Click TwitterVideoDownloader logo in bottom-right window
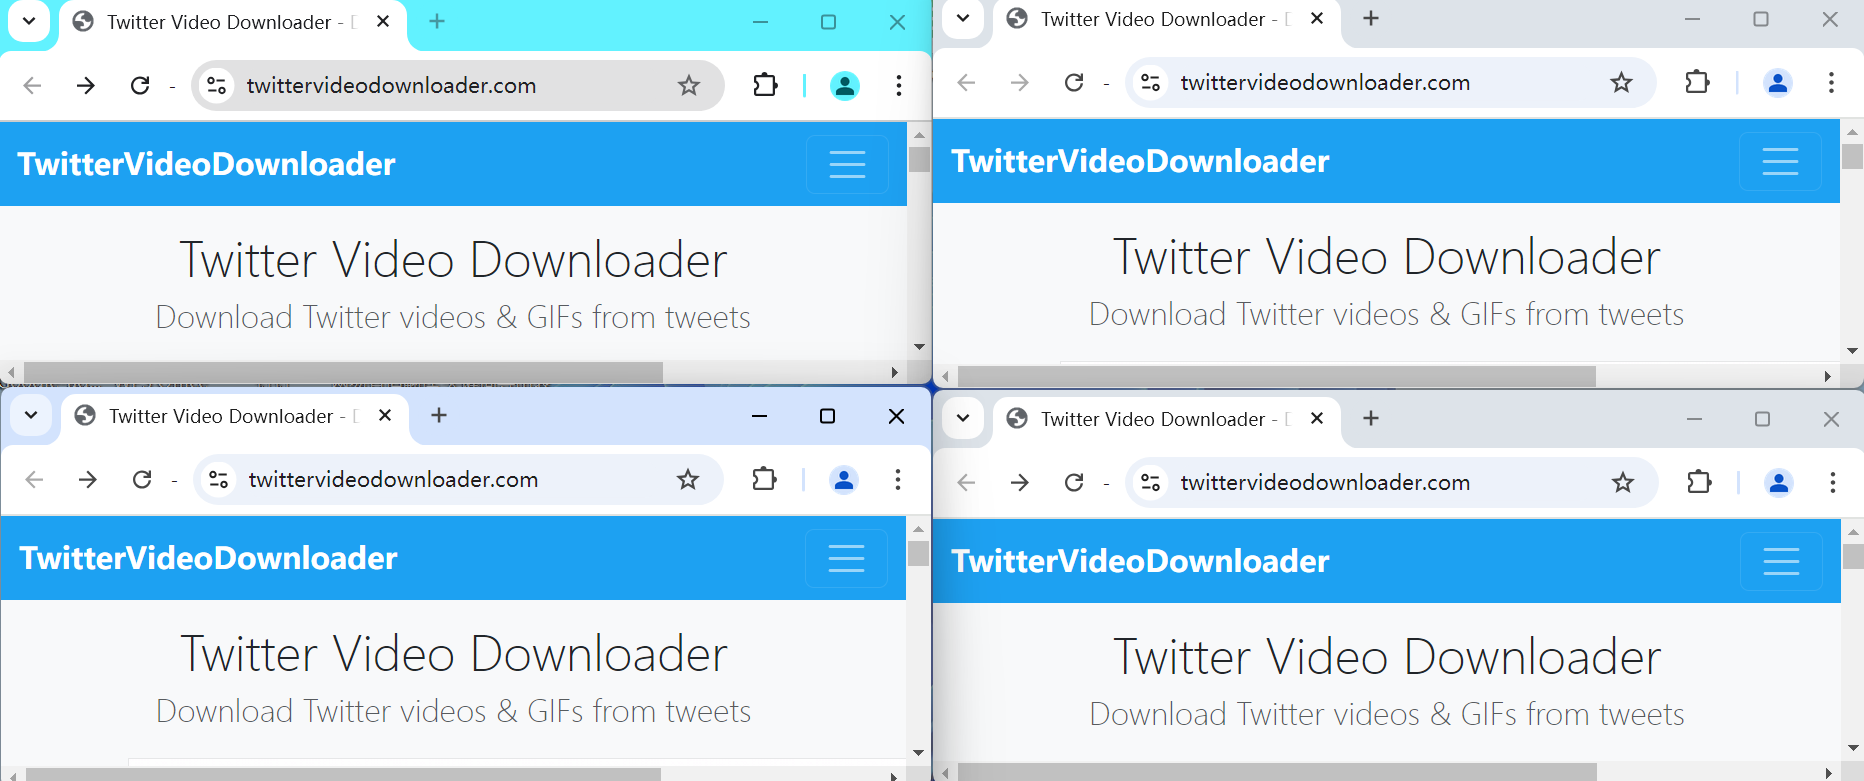The width and height of the screenshot is (1864, 781). pos(1140,561)
